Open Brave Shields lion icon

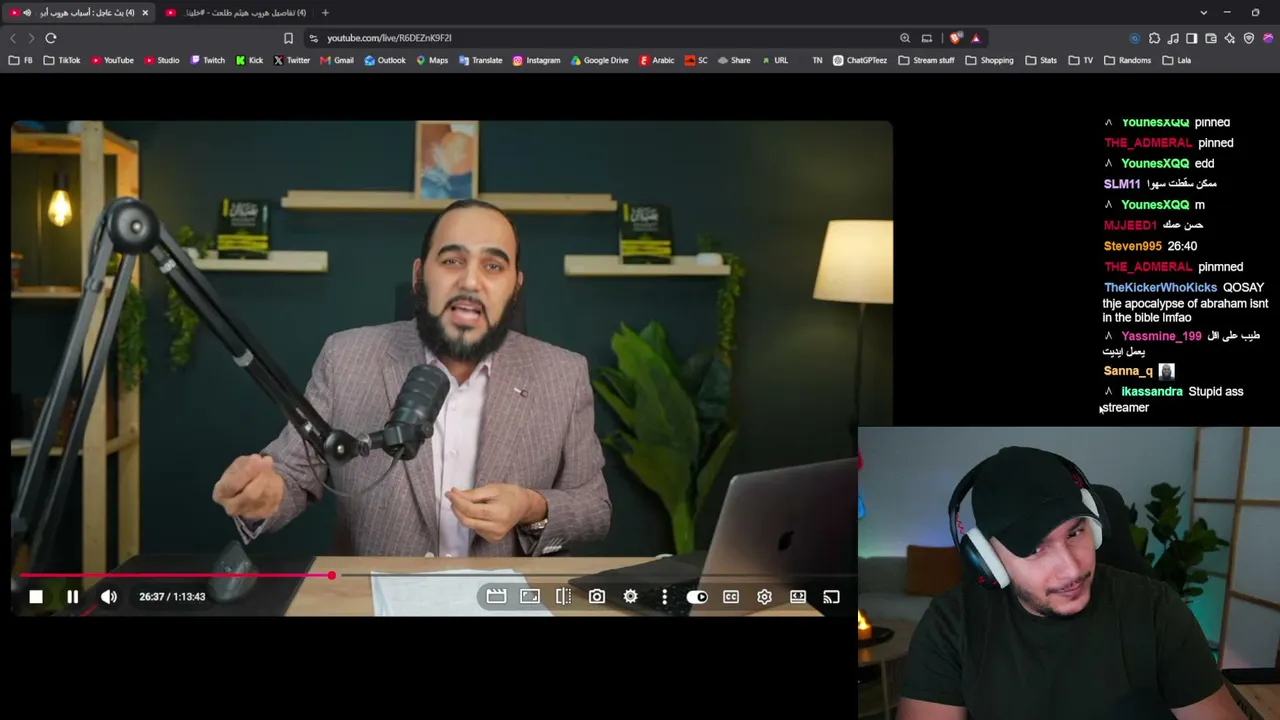tap(956, 38)
